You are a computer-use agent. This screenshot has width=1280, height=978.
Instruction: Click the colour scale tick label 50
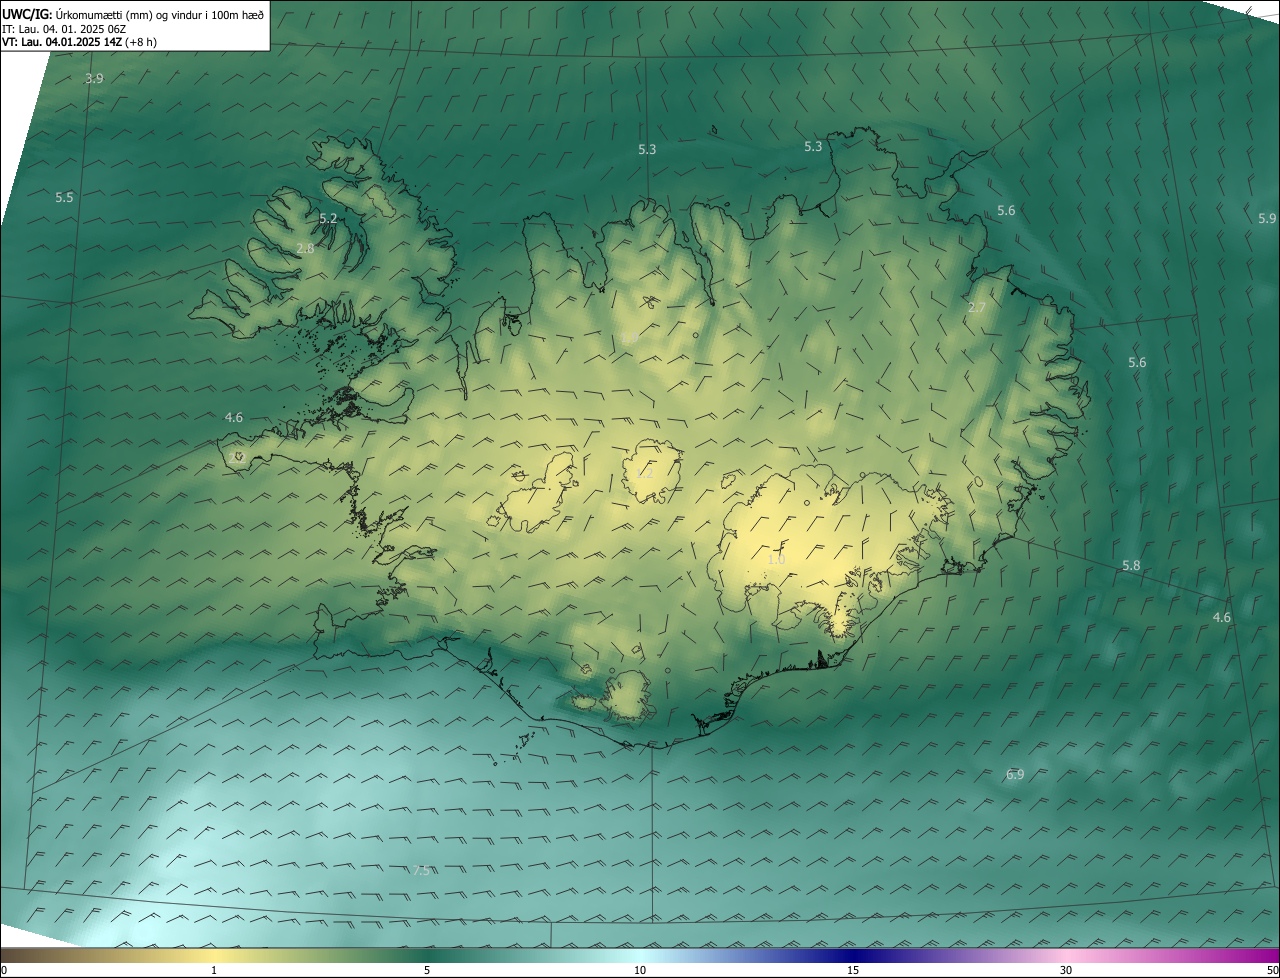click(1272, 970)
